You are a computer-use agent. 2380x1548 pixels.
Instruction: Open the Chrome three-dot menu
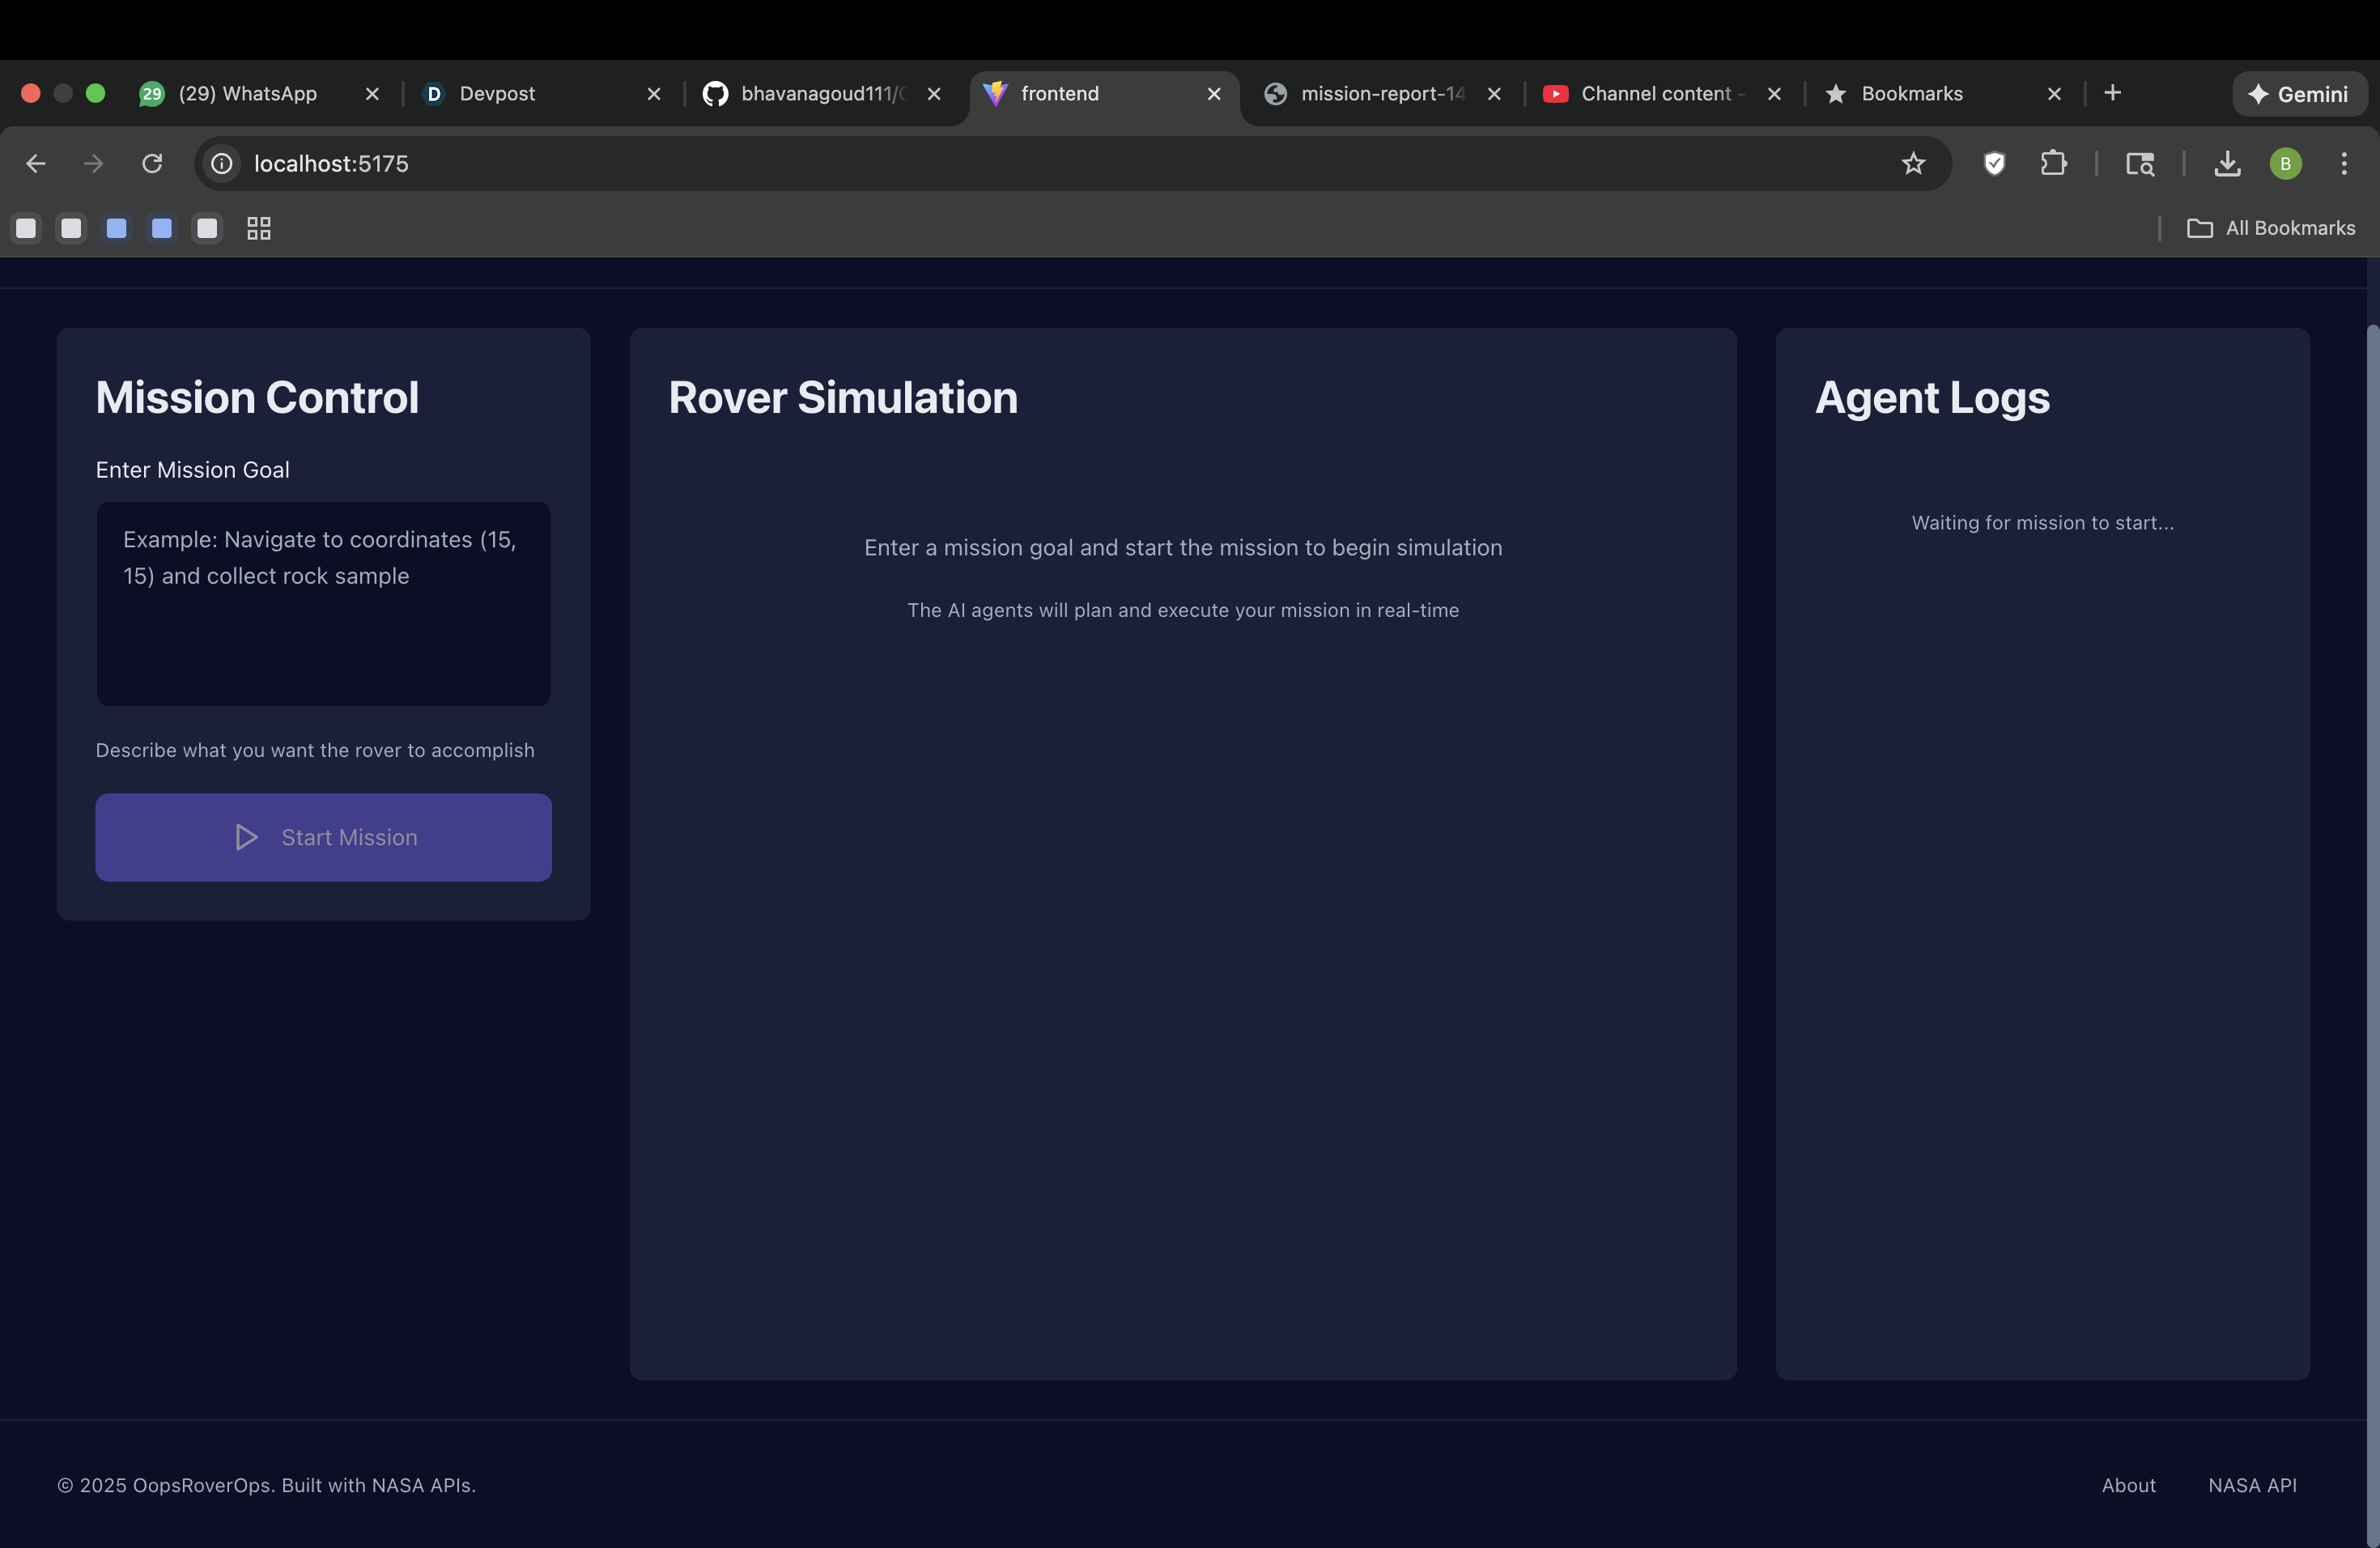coord(2343,163)
